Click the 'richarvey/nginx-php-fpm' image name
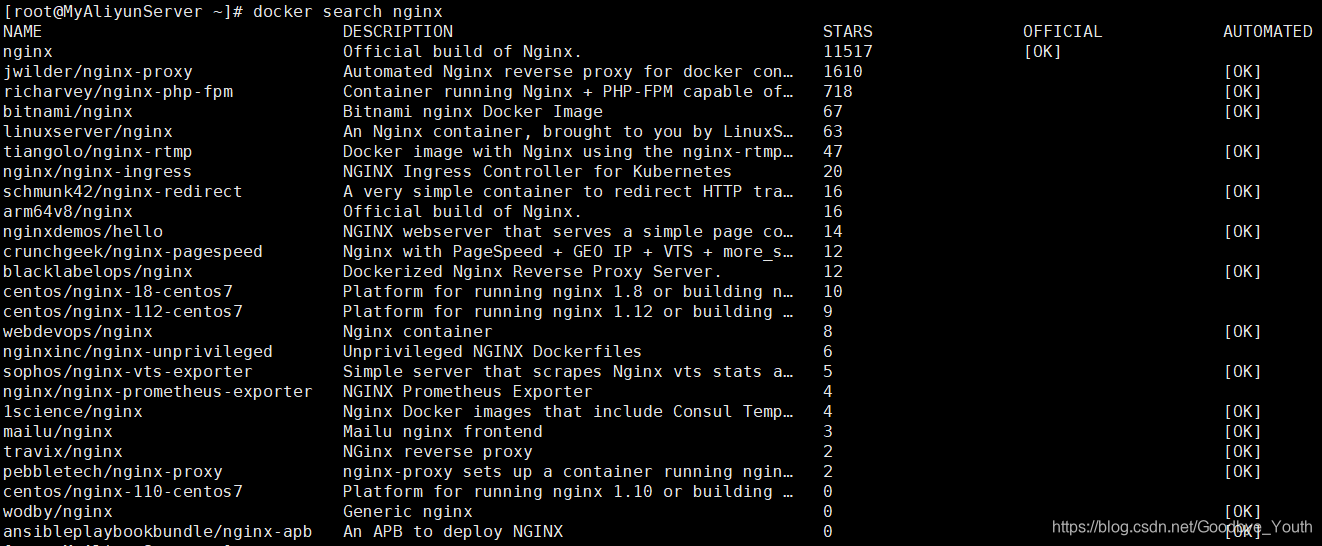This screenshot has height=546, width=1322. pos(118,91)
